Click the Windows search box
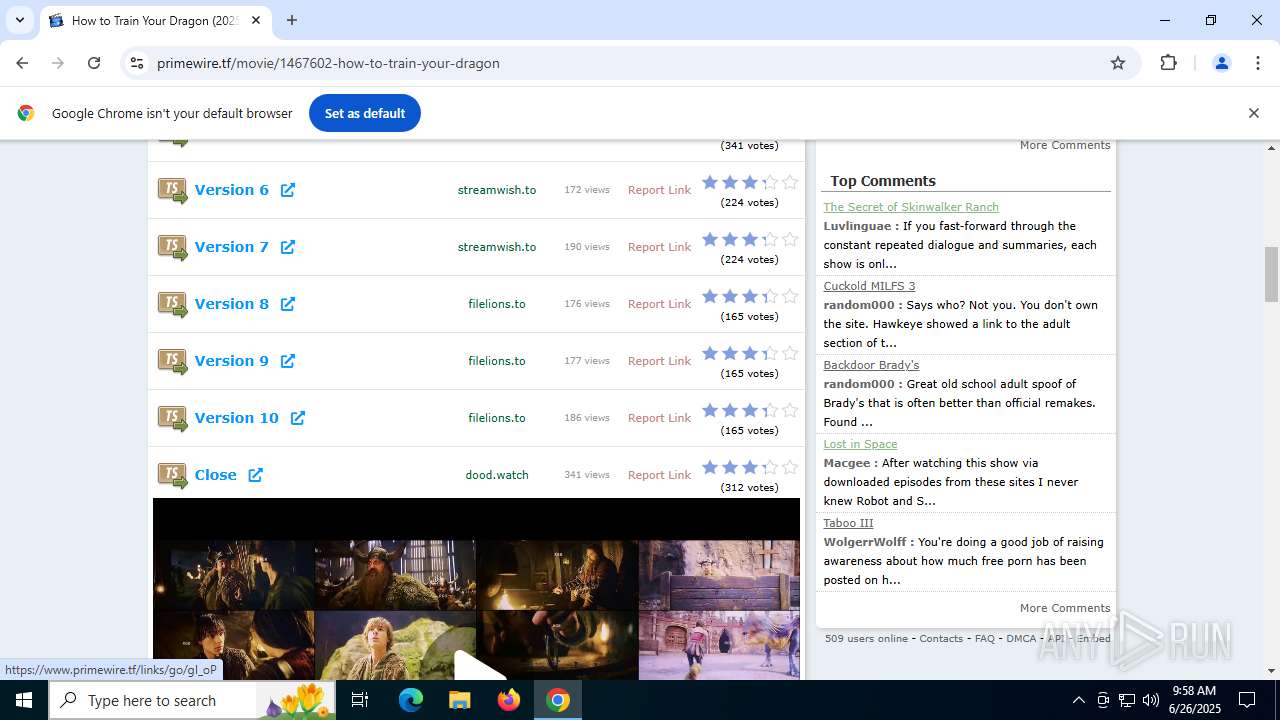This screenshot has height=720, width=1280. tap(190, 700)
